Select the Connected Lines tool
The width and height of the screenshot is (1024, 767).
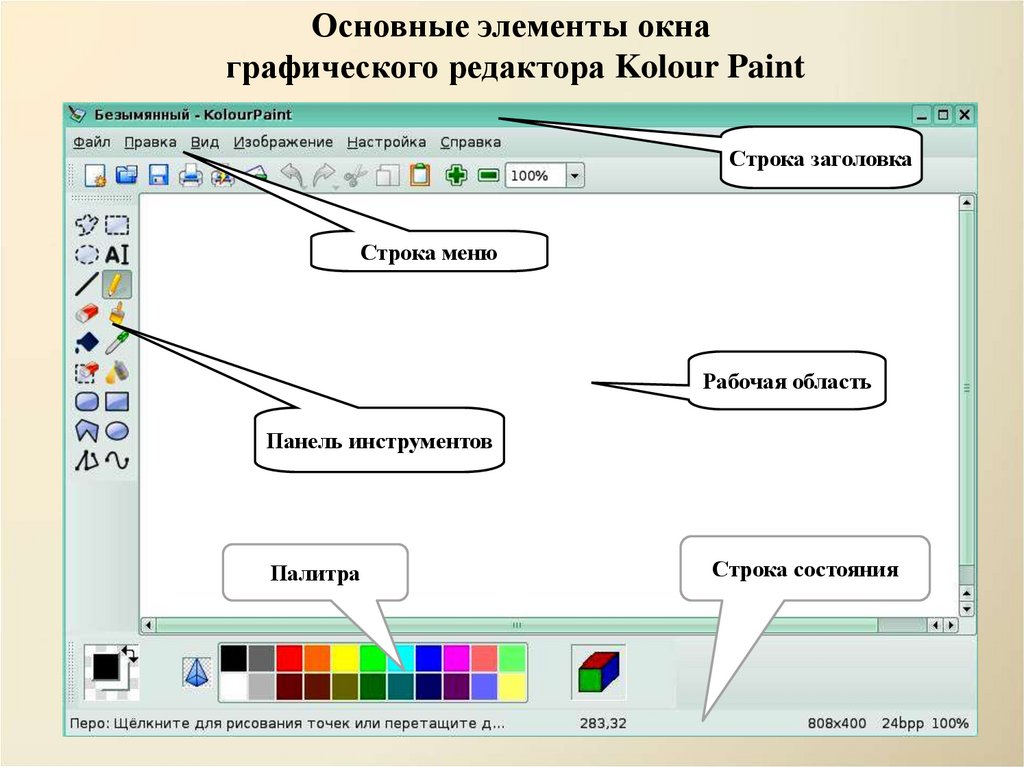(86, 461)
